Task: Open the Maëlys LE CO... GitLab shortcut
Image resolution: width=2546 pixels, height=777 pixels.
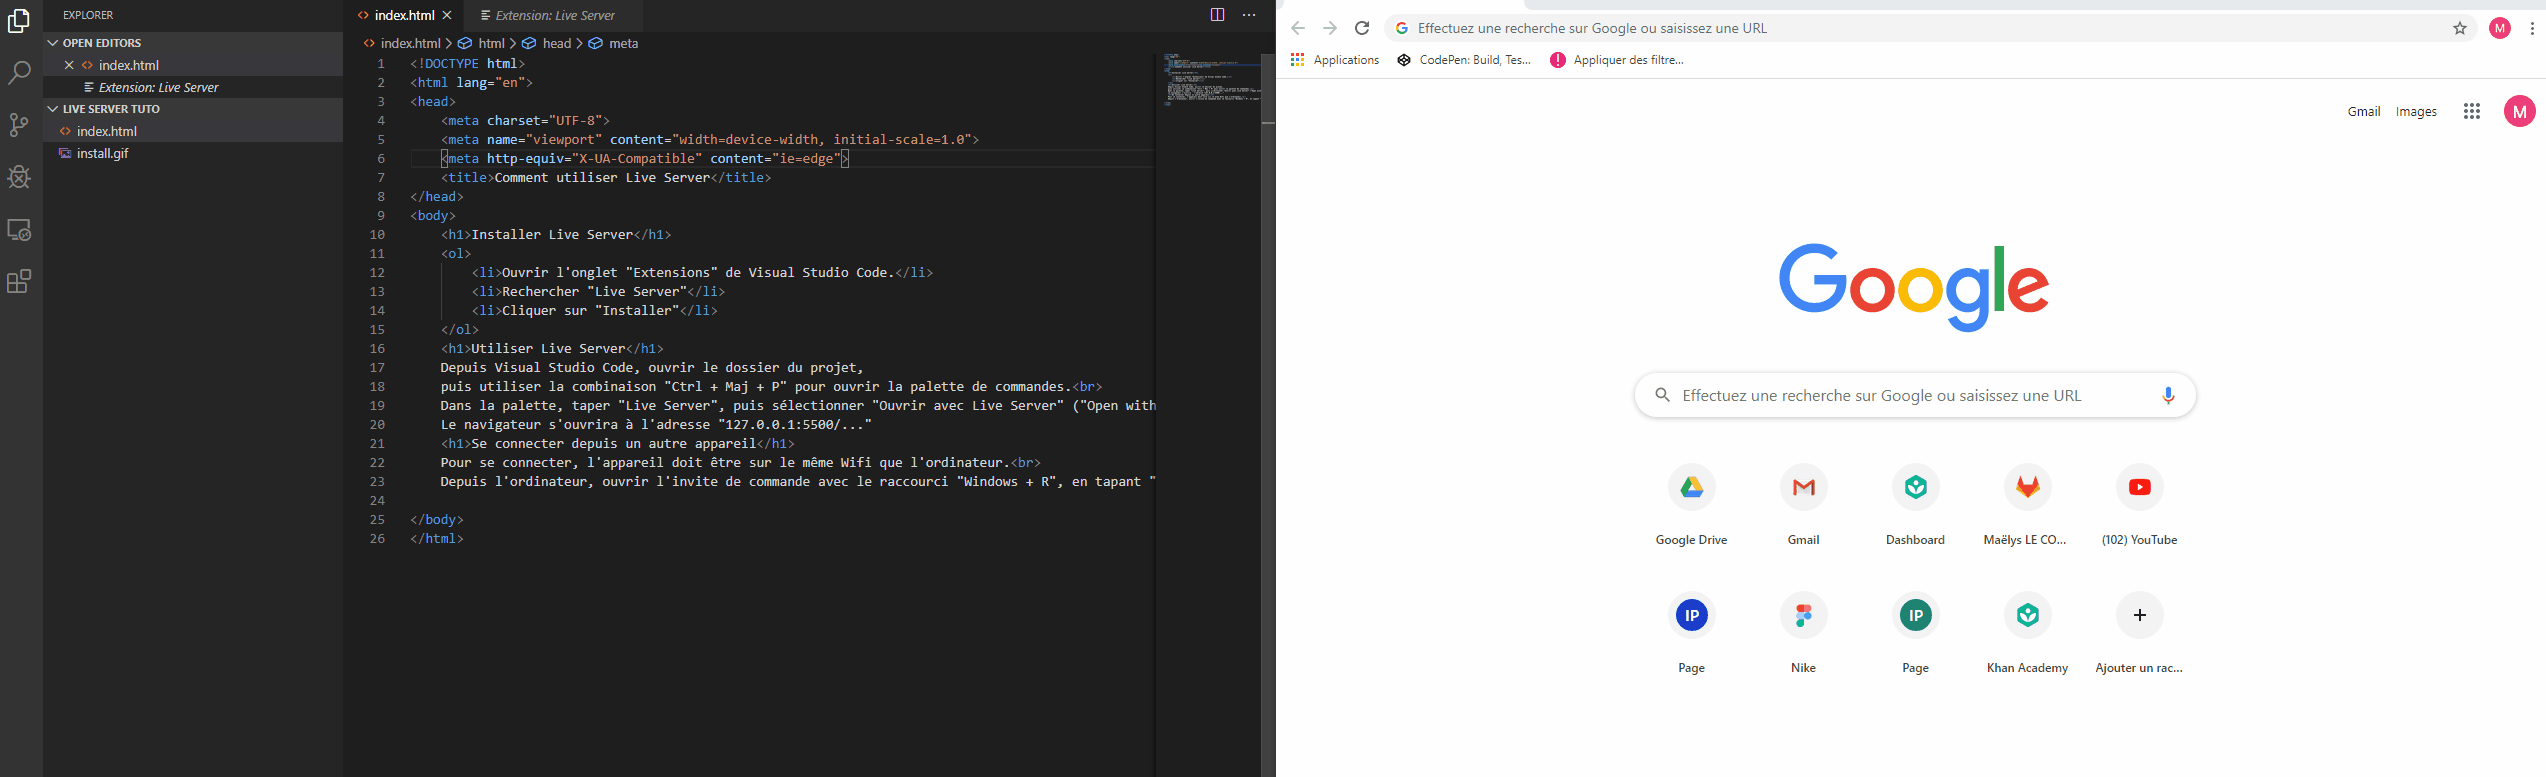Action: point(2028,505)
